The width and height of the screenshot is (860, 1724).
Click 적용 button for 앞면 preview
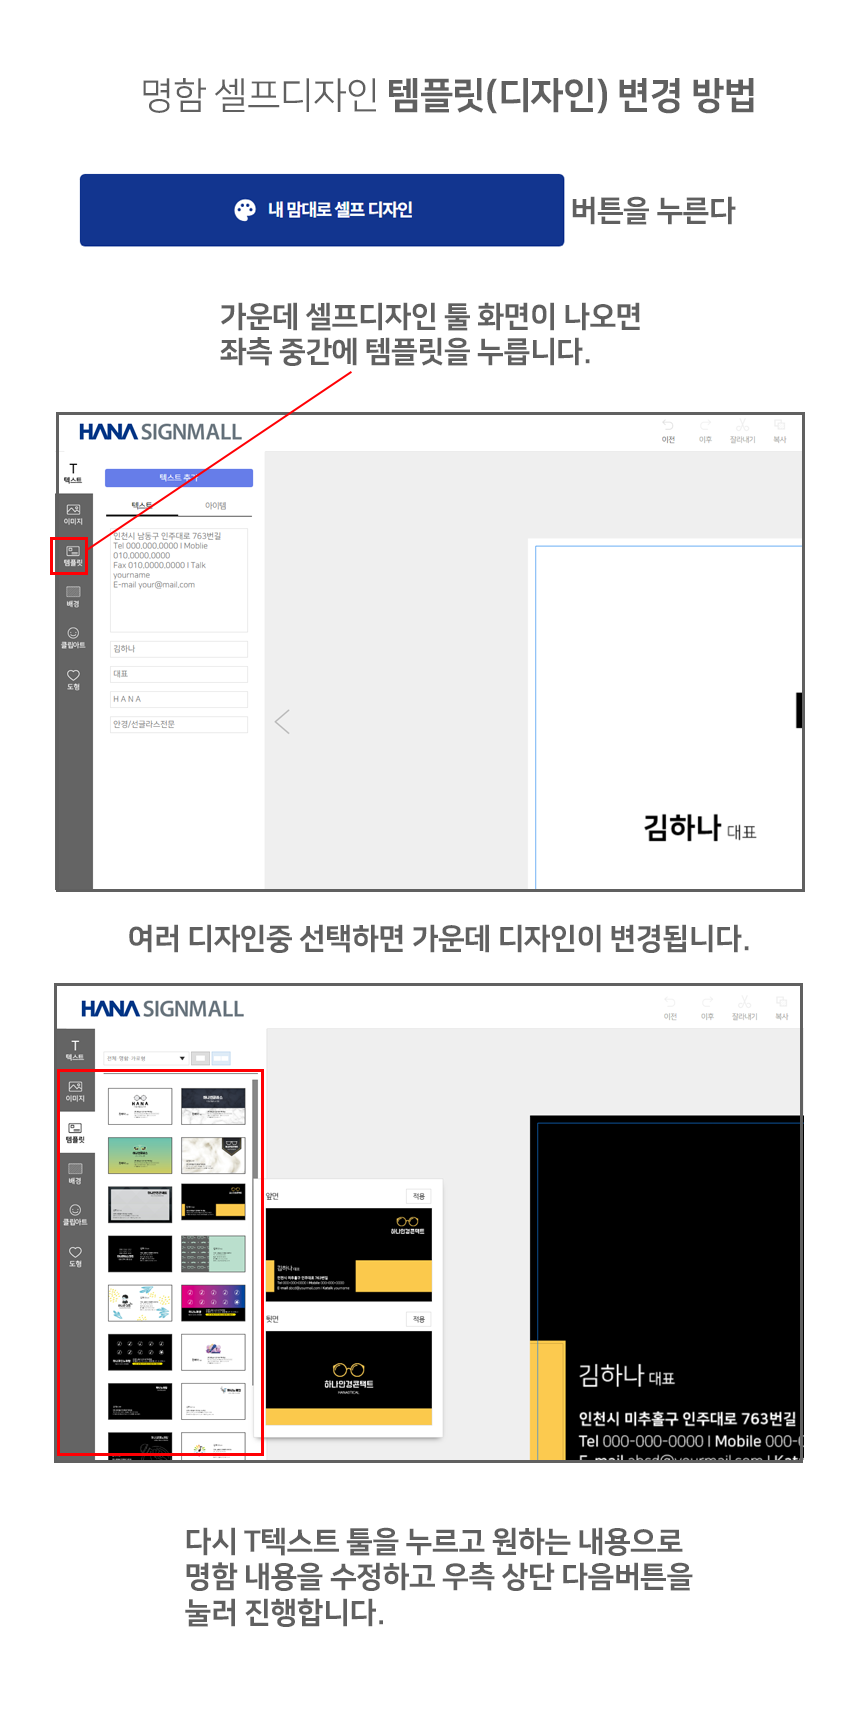coord(418,1196)
